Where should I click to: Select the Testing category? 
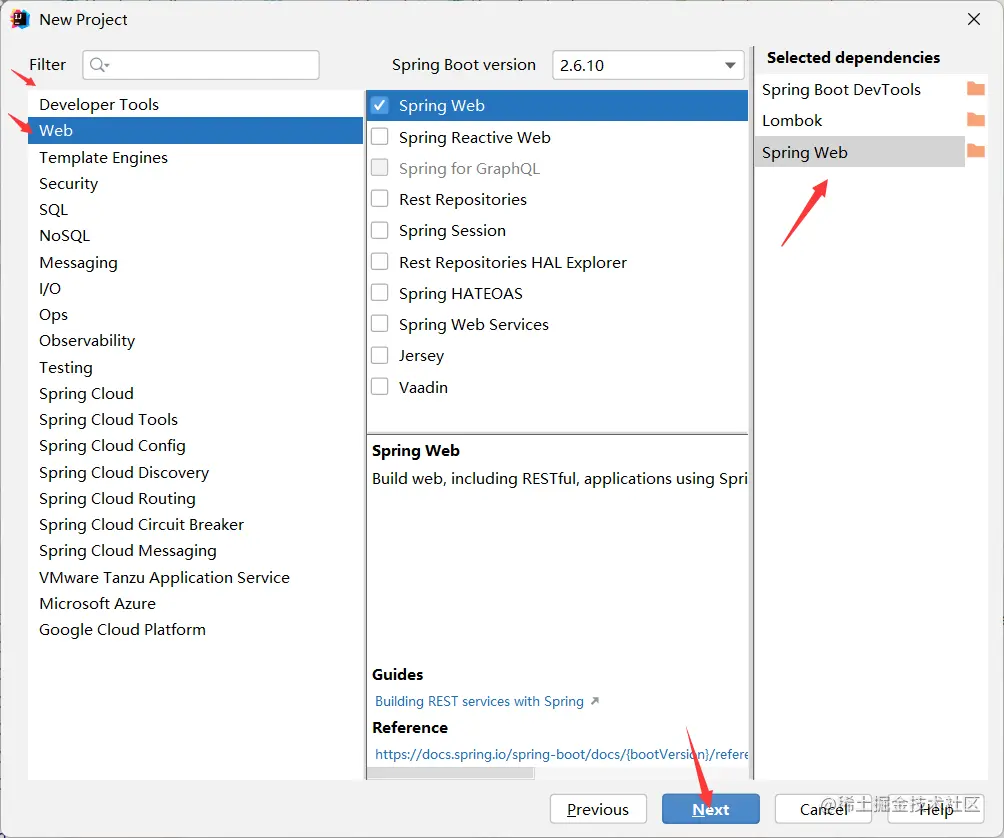pos(195,367)
